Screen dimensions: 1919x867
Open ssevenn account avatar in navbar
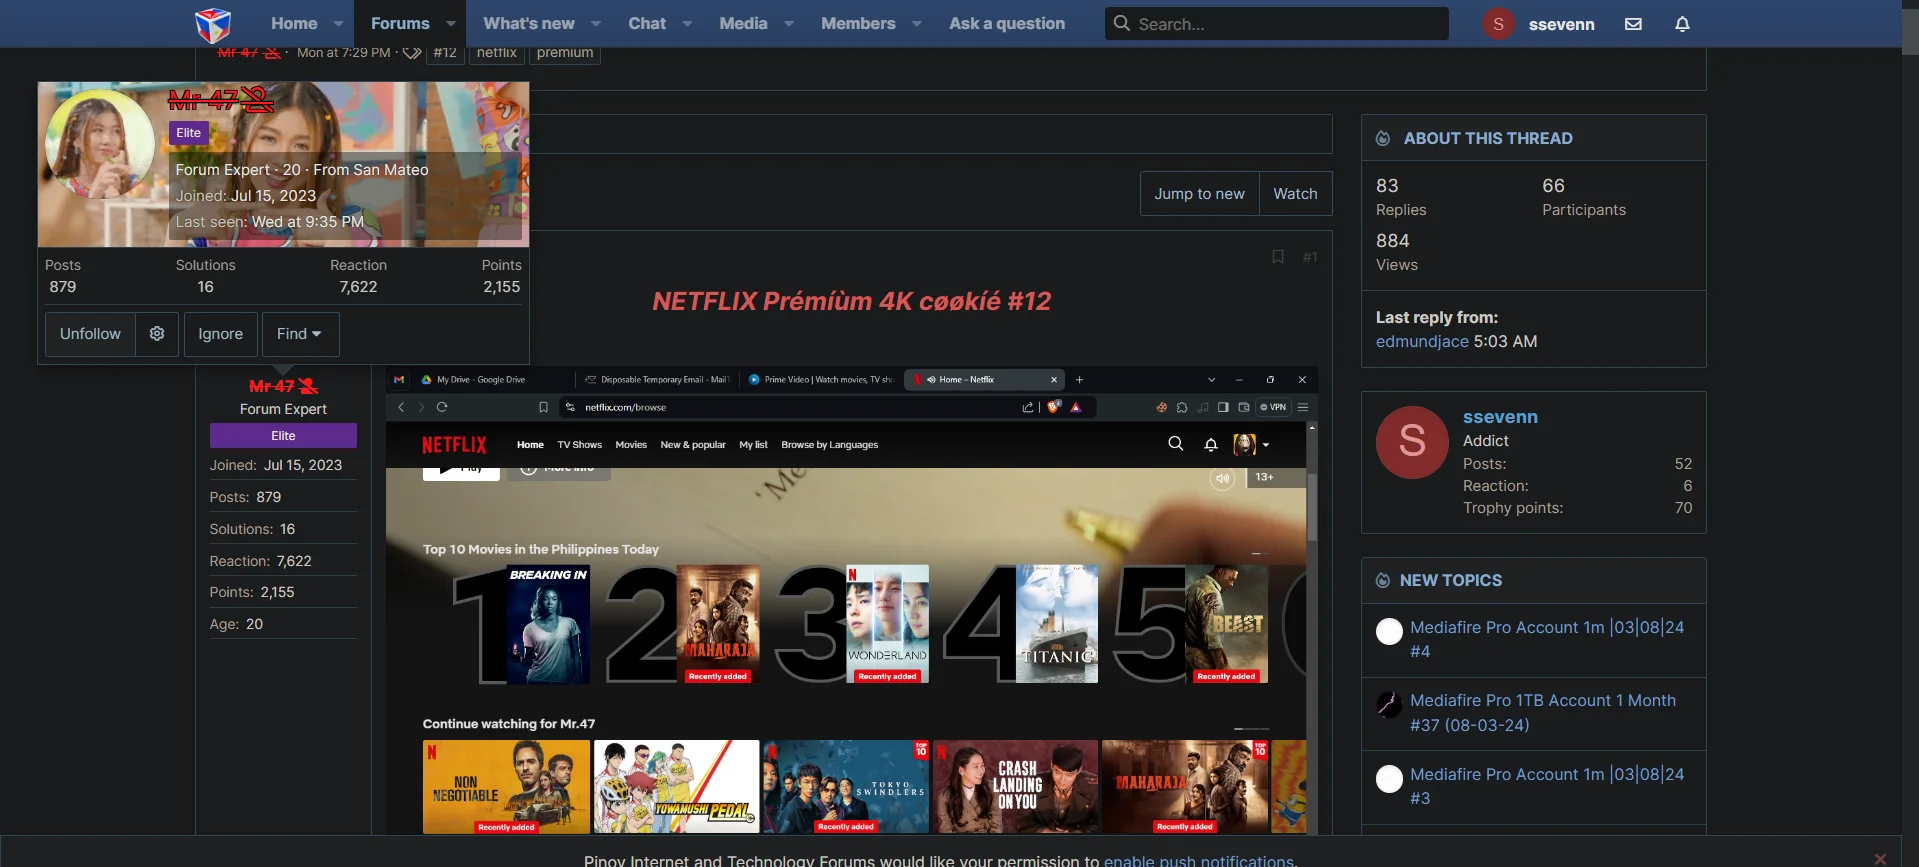coord(1498,24)
